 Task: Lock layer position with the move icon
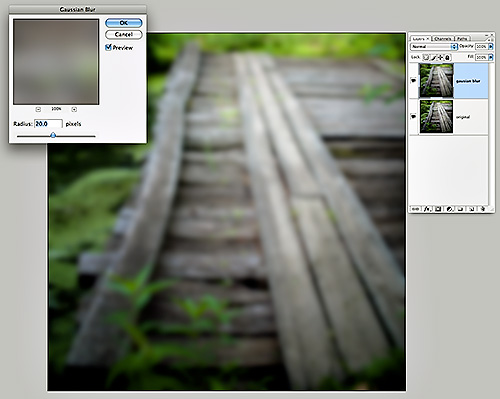[440, 57]
